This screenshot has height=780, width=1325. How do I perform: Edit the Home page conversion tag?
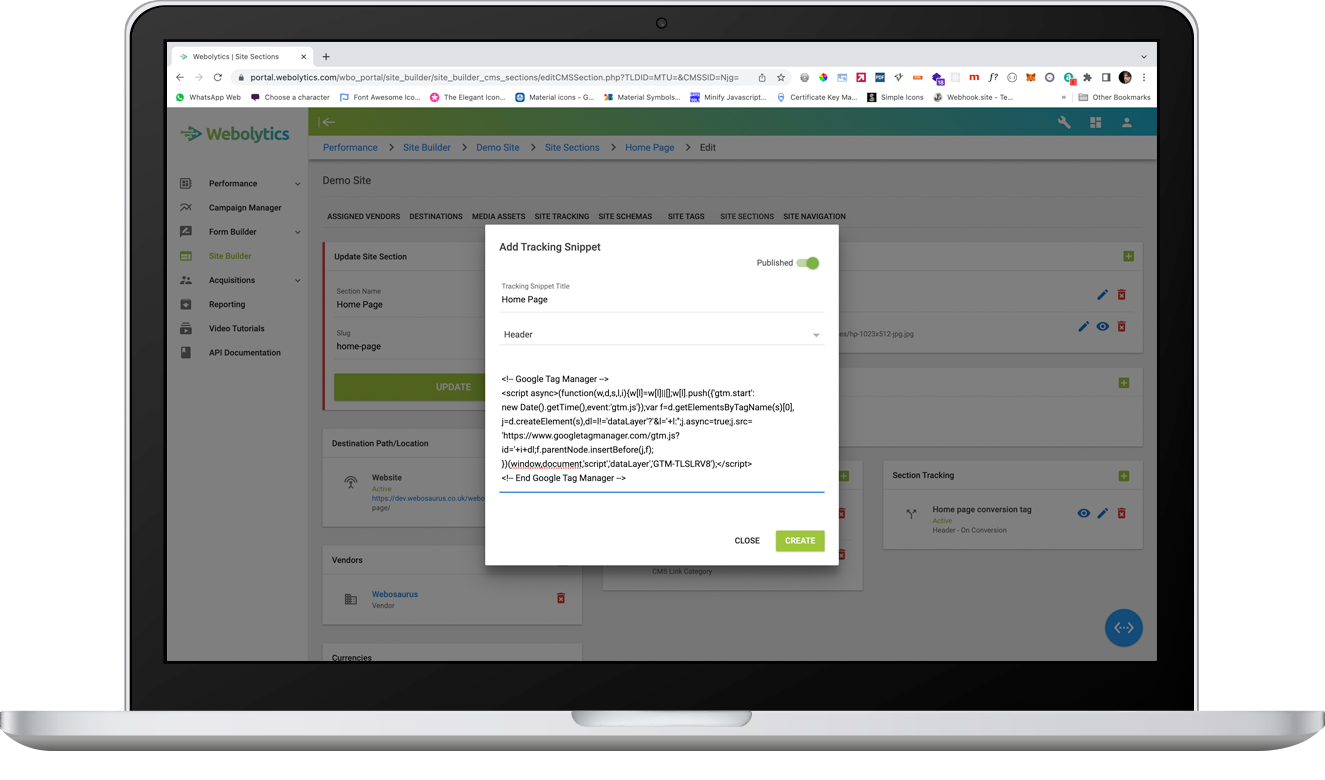click(1102, 513)
